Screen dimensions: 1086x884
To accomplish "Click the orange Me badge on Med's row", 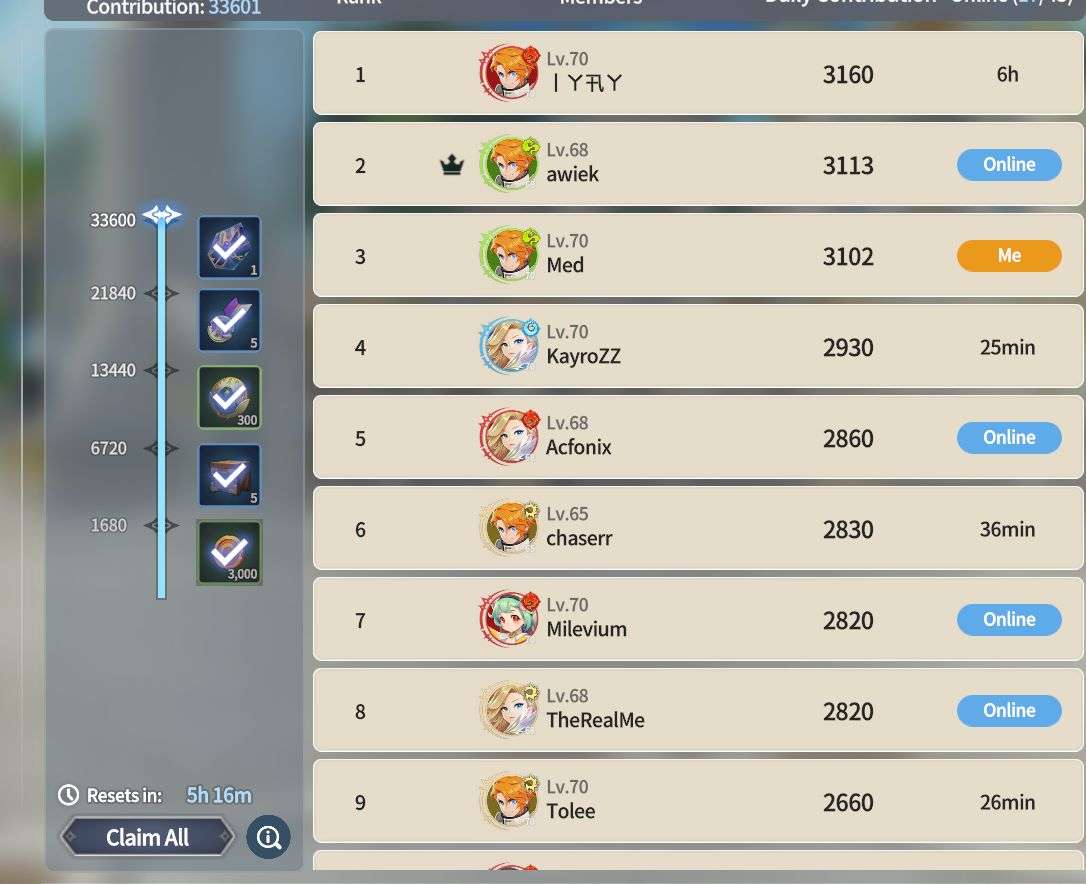I will point(1009,256).
